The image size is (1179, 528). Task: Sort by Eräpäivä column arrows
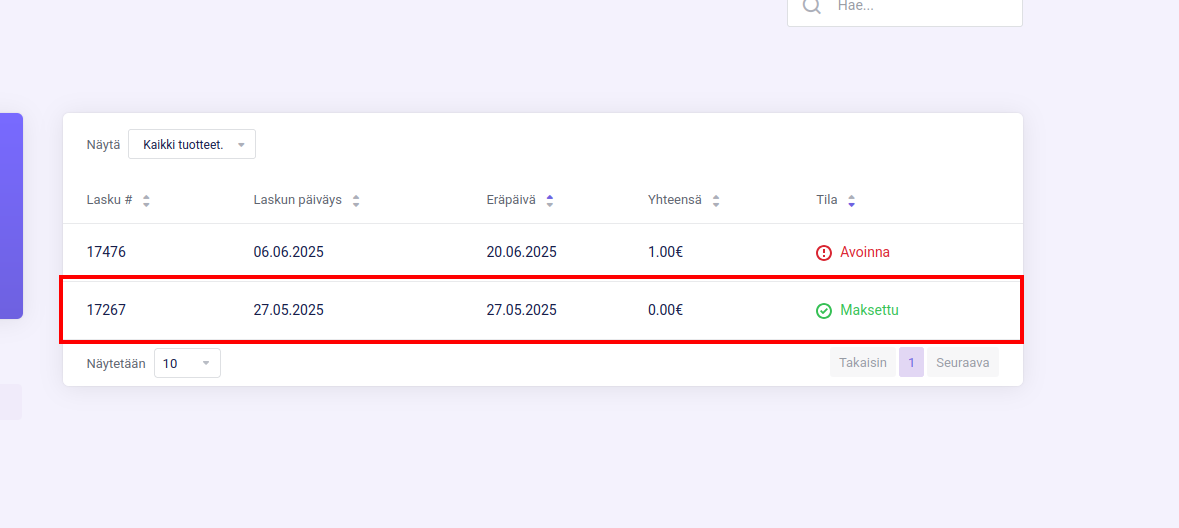tap(550, 201)
